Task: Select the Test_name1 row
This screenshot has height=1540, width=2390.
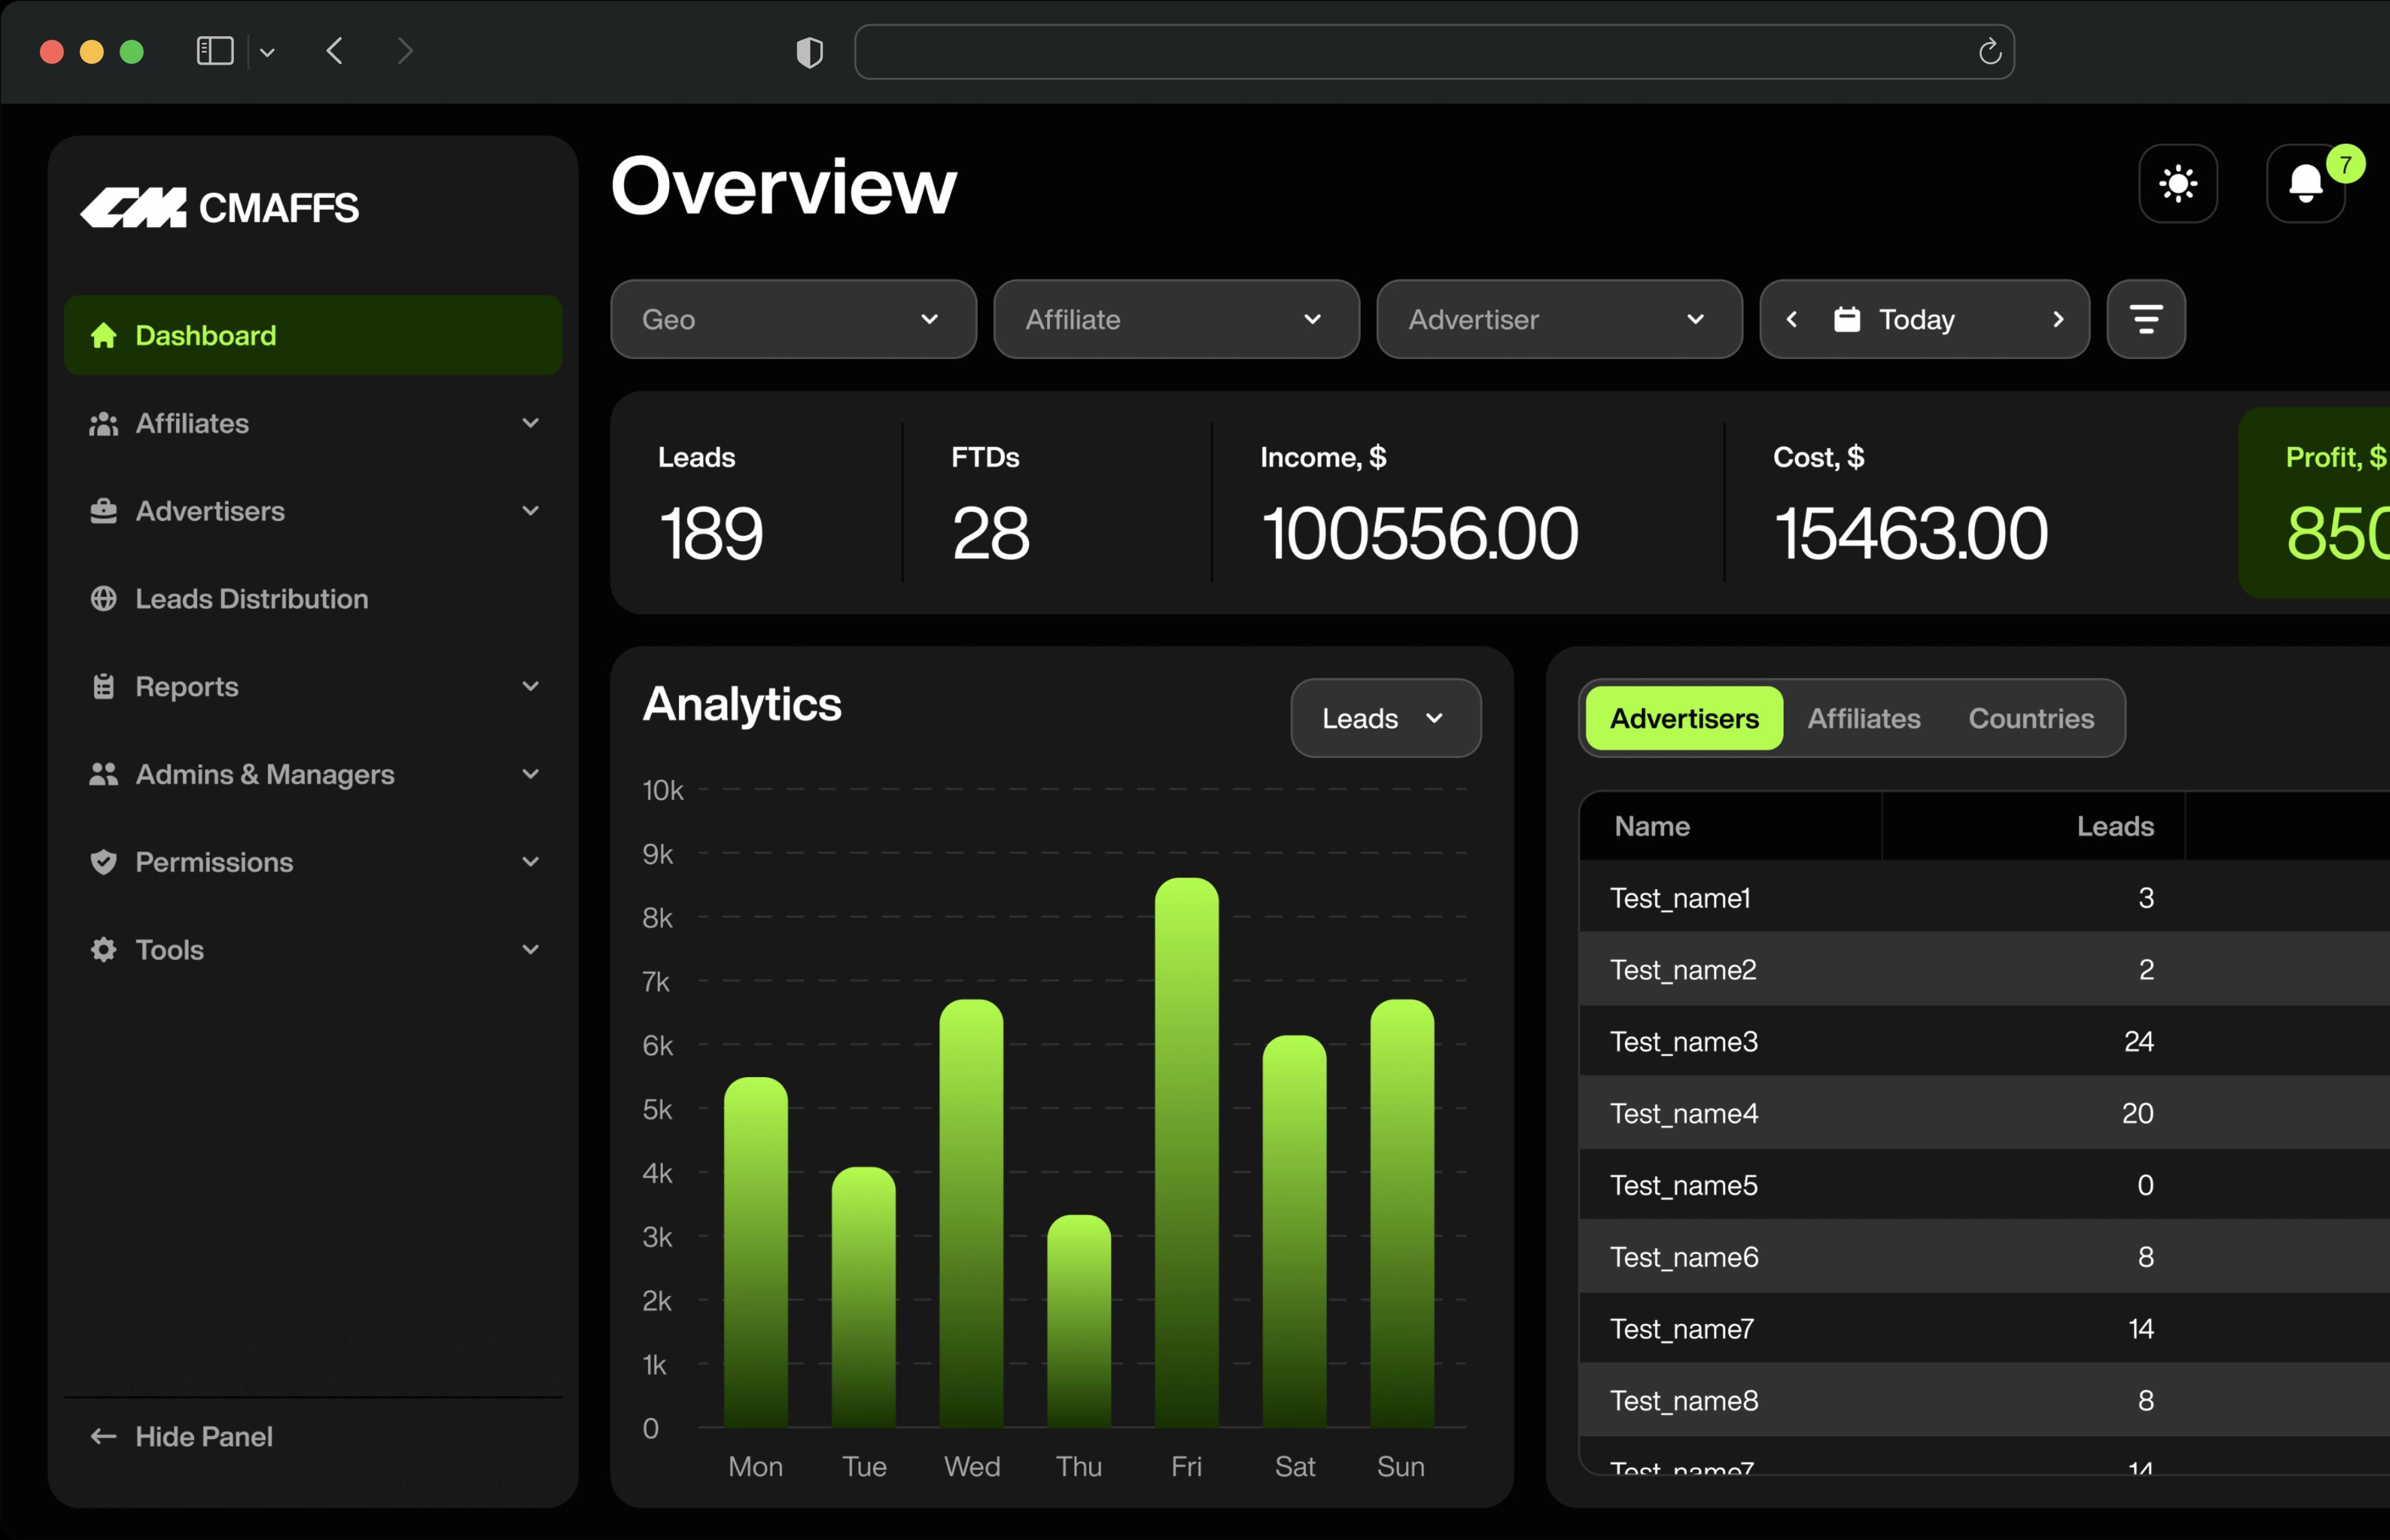Action: pos(1984,898)
